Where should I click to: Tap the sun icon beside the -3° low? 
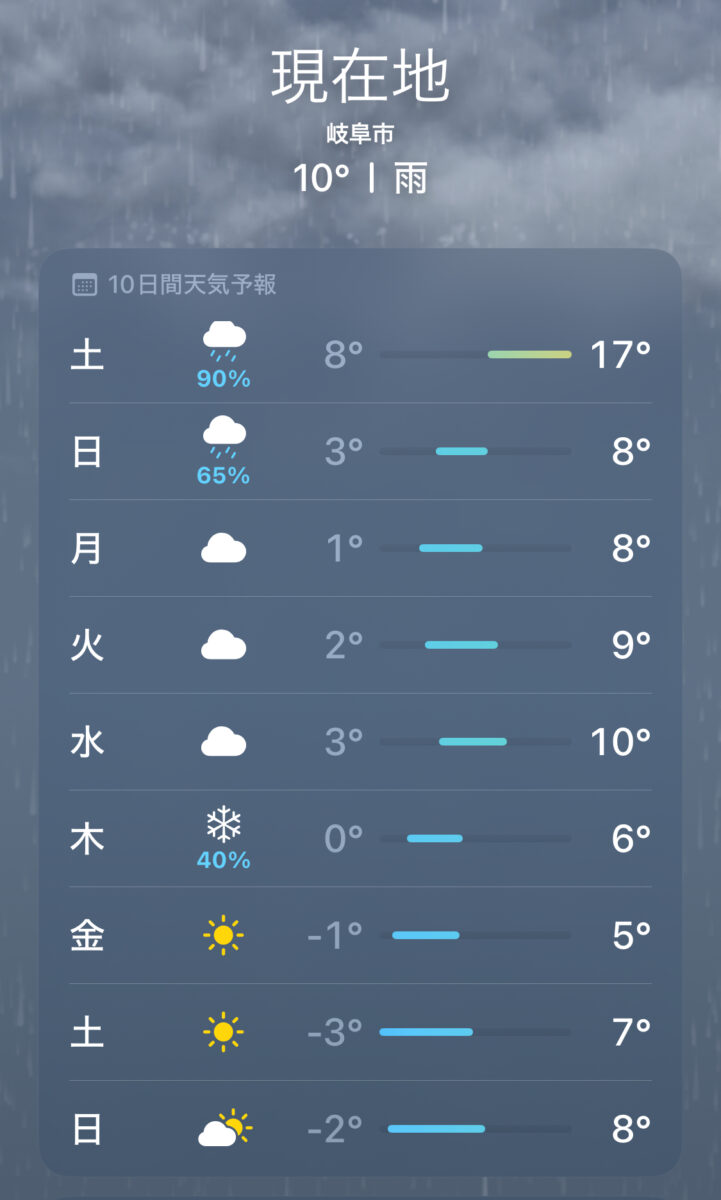pyautogui.click(x=223, y=1031)
